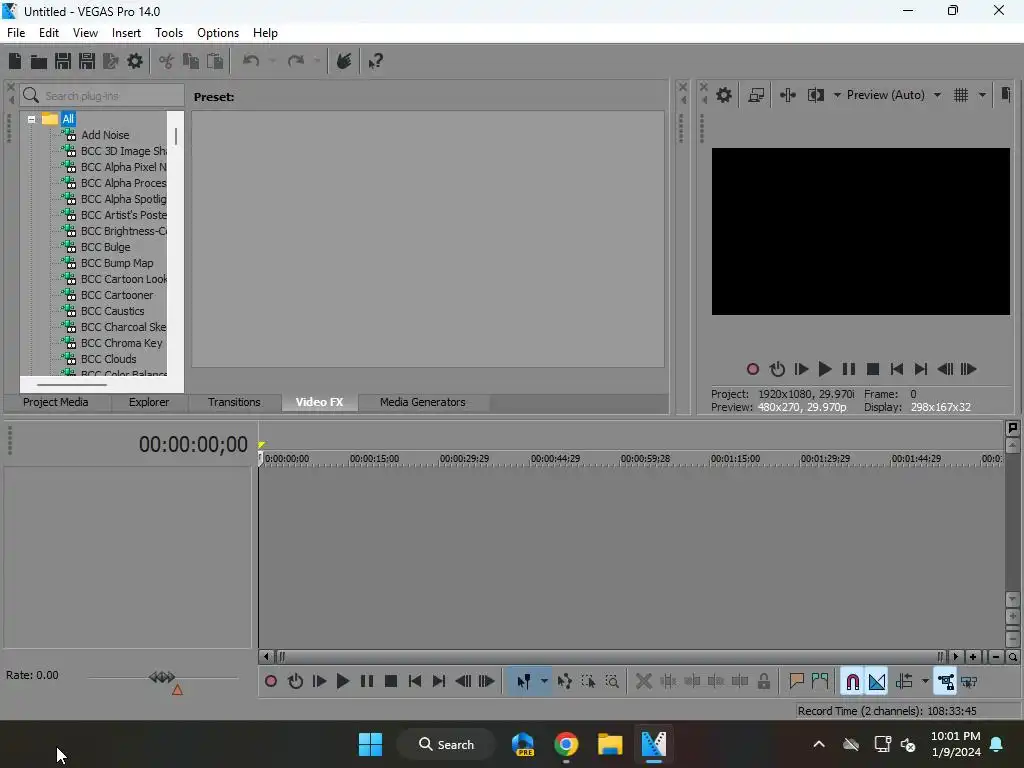The width and height of the screenshot is (1024, 768).
Task: Play from the timeline transport bar
Action: (343, 682)
